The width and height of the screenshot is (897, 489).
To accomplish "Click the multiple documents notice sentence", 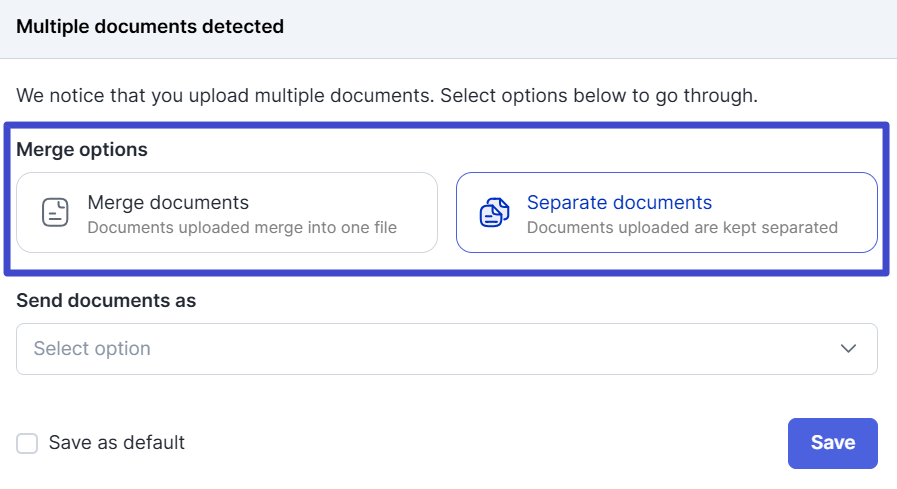I will pyautogui.click(x=387, y=97).
